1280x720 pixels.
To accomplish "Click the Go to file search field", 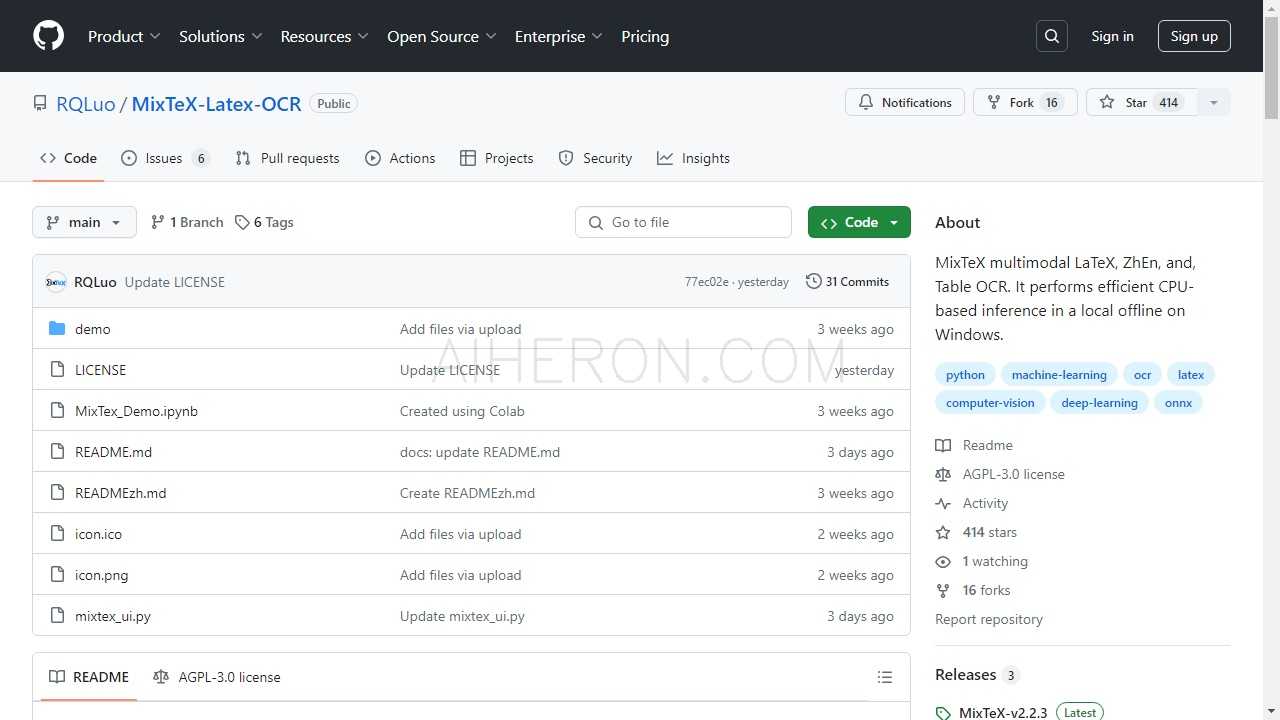I will pos(683,222).
